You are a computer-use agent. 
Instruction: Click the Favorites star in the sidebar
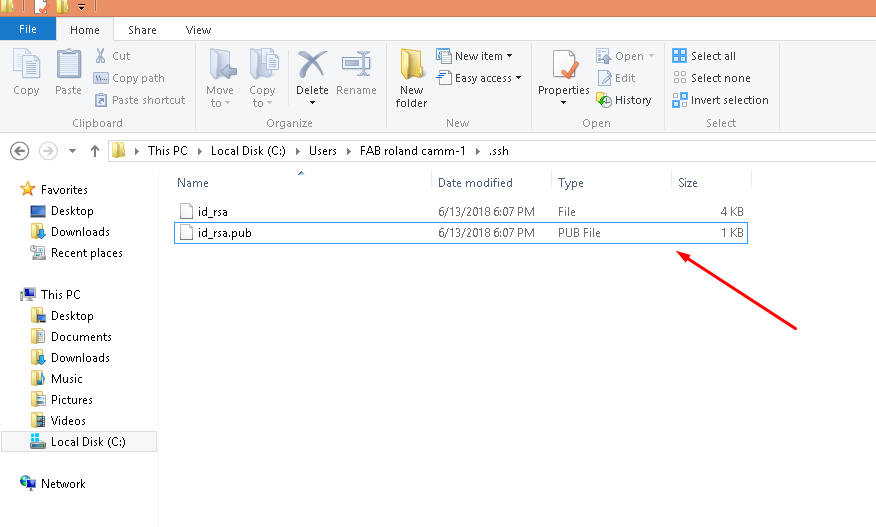click(27, 189)
